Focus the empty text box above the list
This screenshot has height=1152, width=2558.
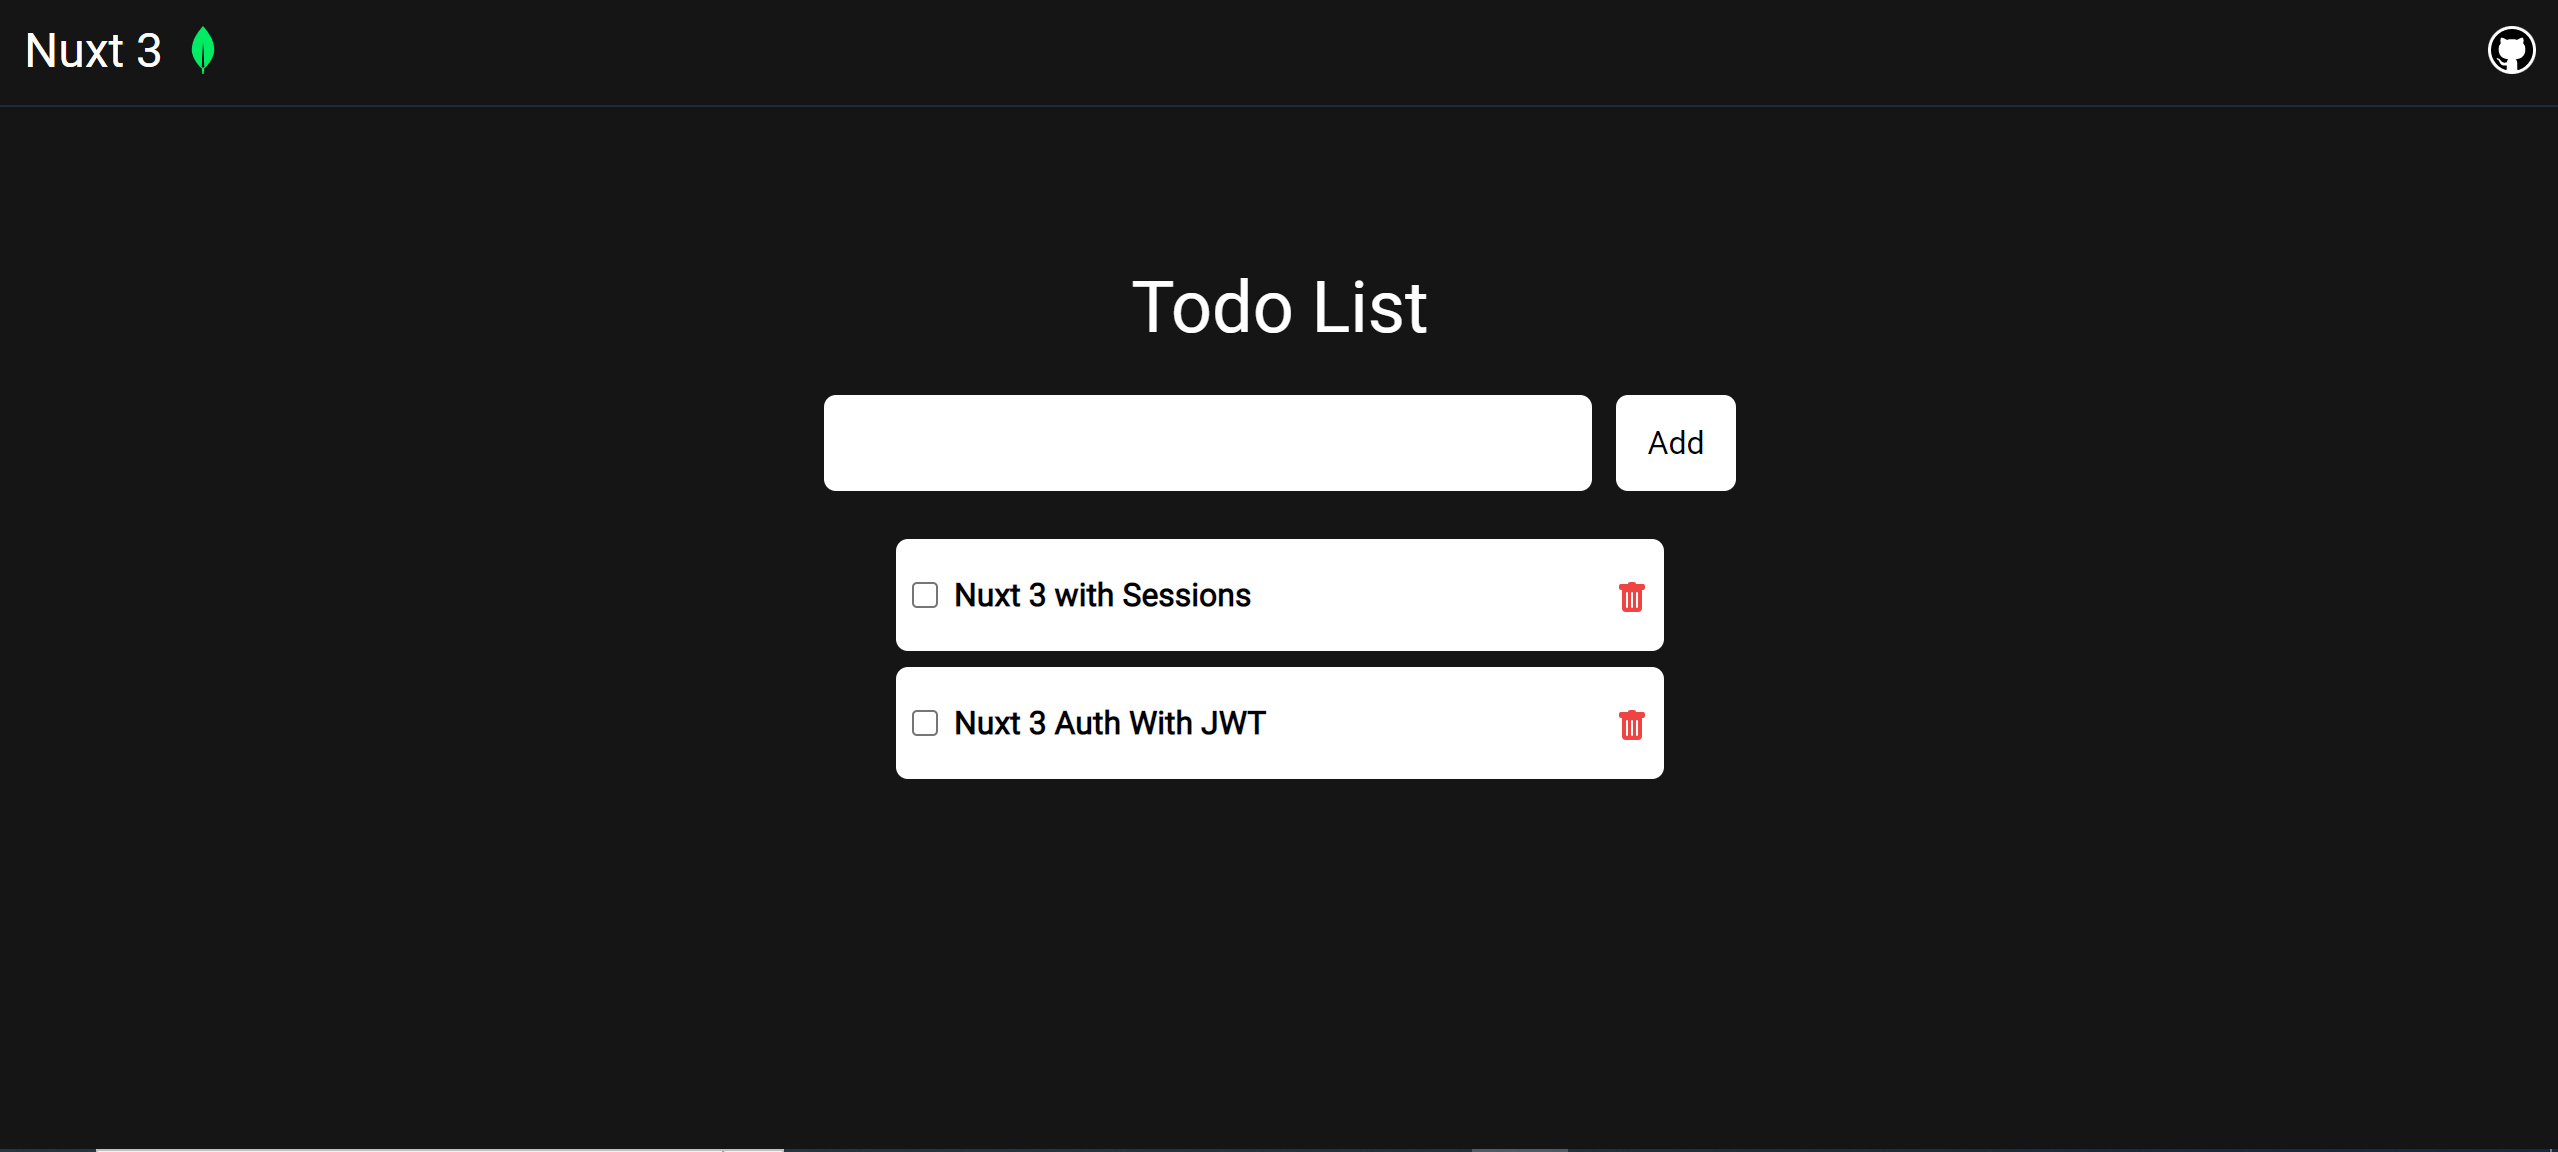tap(1206, 442)
